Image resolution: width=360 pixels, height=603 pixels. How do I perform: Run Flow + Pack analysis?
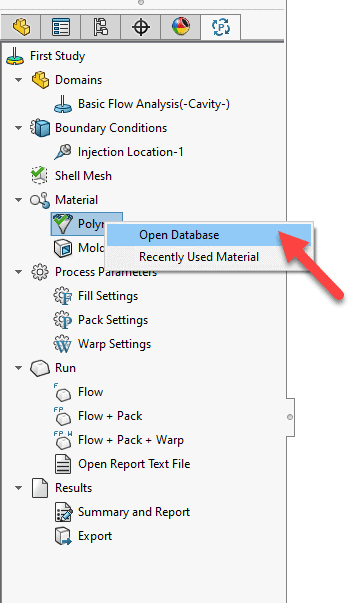click(x=110, y=416)
